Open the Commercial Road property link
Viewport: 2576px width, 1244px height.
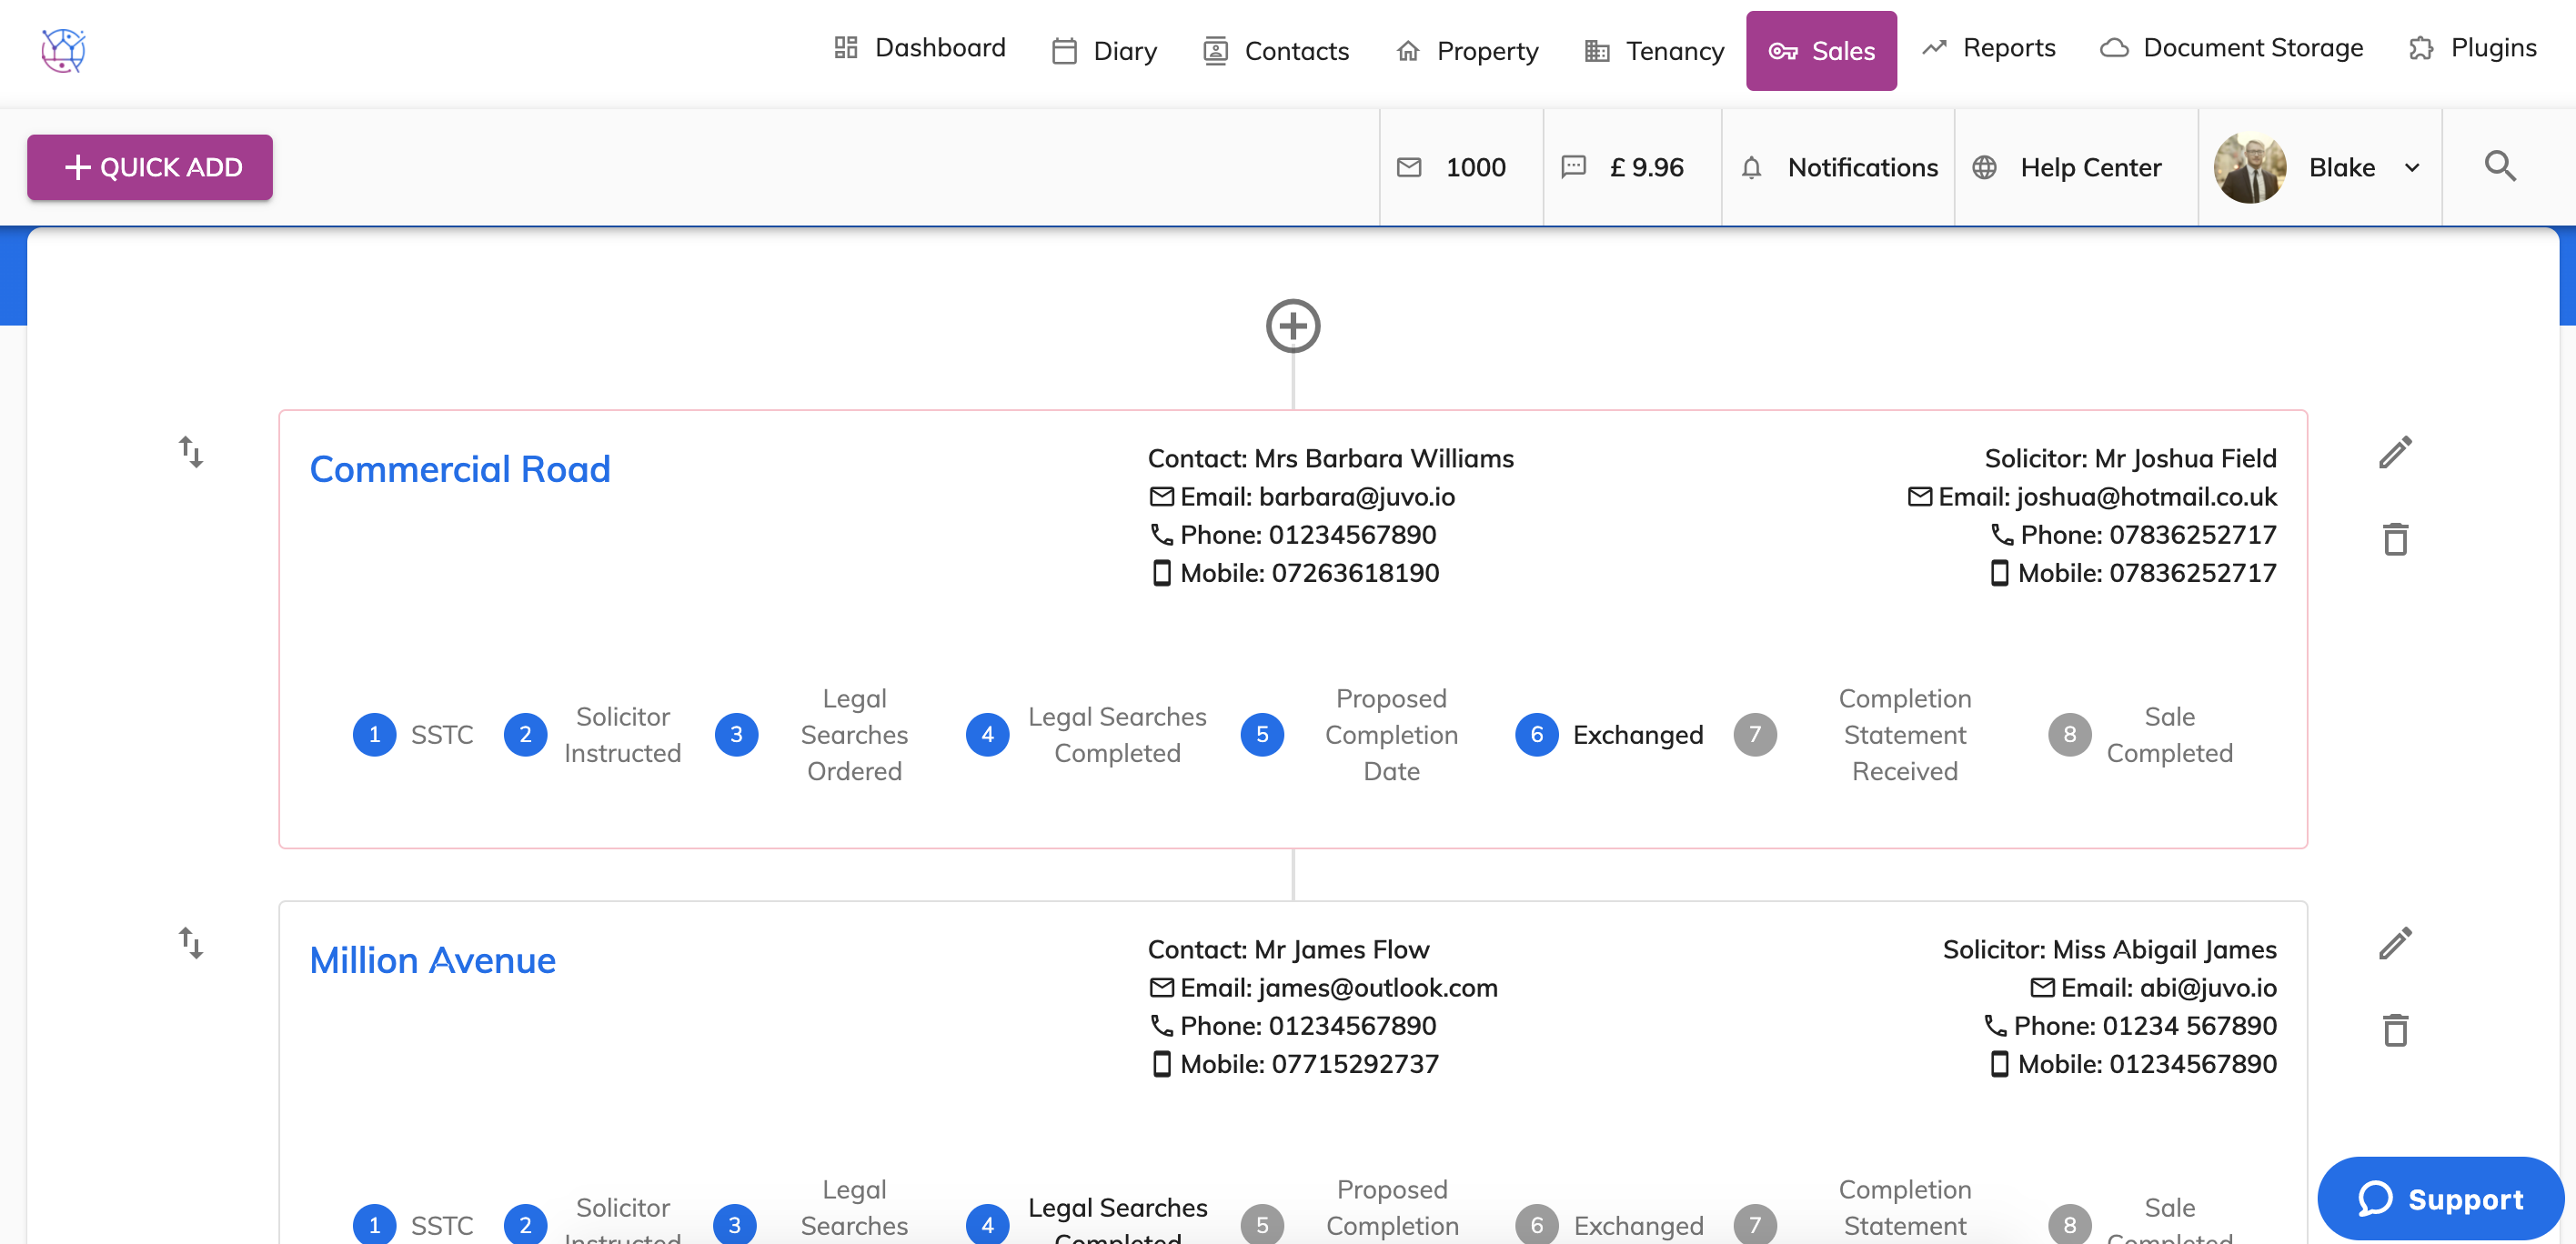tap(459, 469)
